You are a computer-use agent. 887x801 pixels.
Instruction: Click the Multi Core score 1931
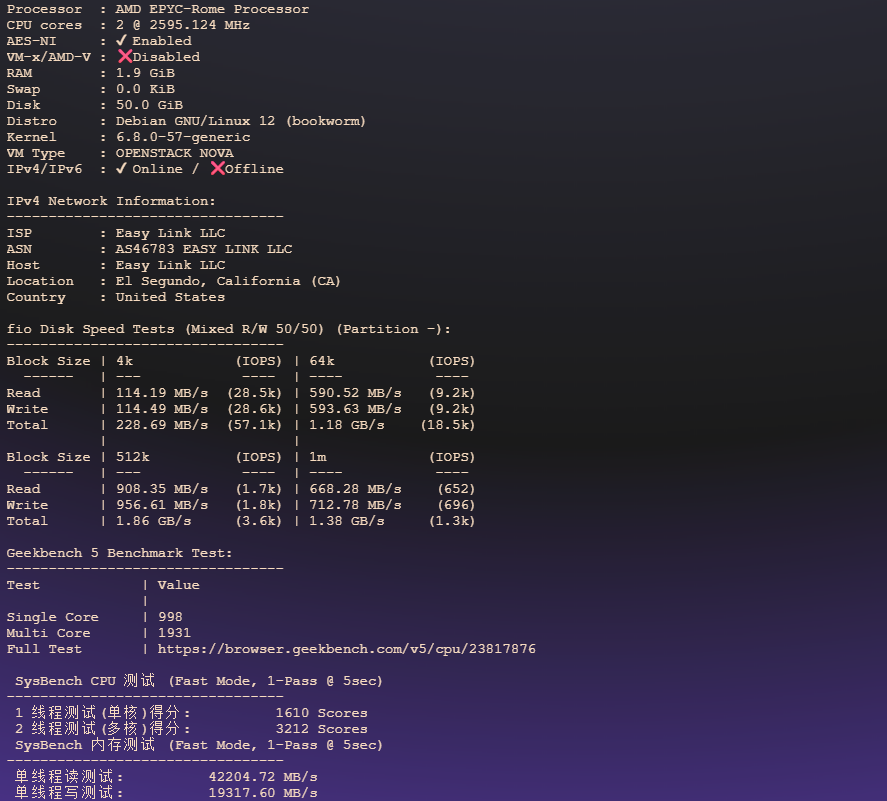tap(174, 633)
